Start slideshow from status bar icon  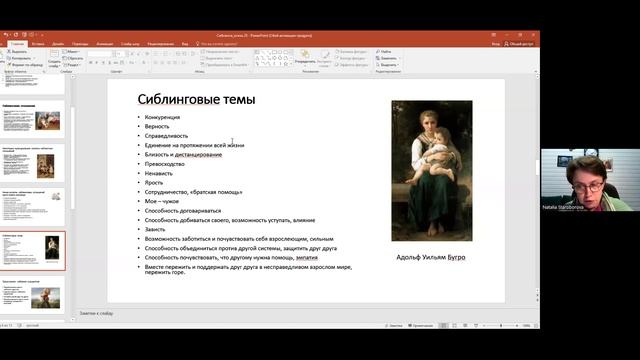(476, 325)
